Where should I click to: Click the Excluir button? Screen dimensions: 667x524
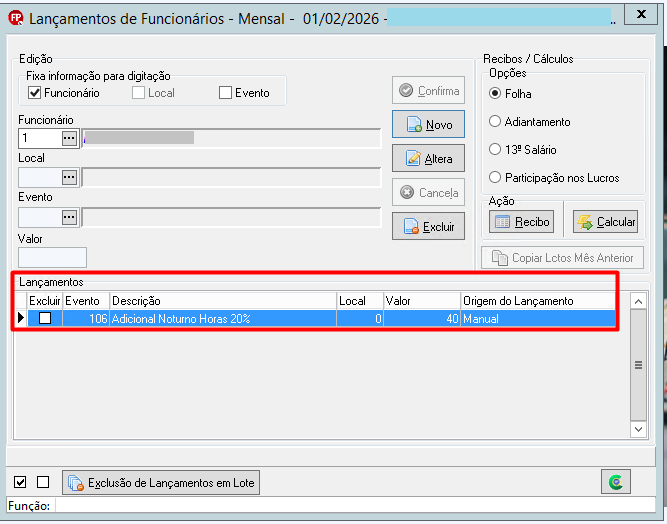coord(428,226)
